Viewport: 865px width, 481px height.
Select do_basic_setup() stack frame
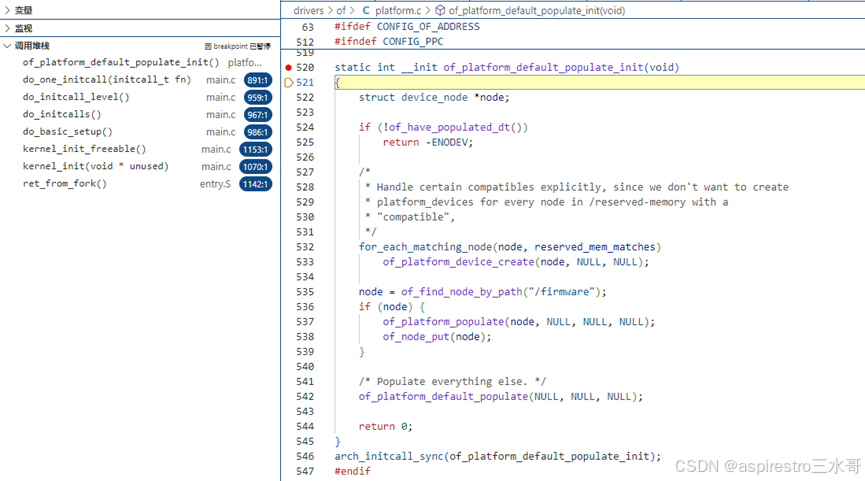[140, 132]
